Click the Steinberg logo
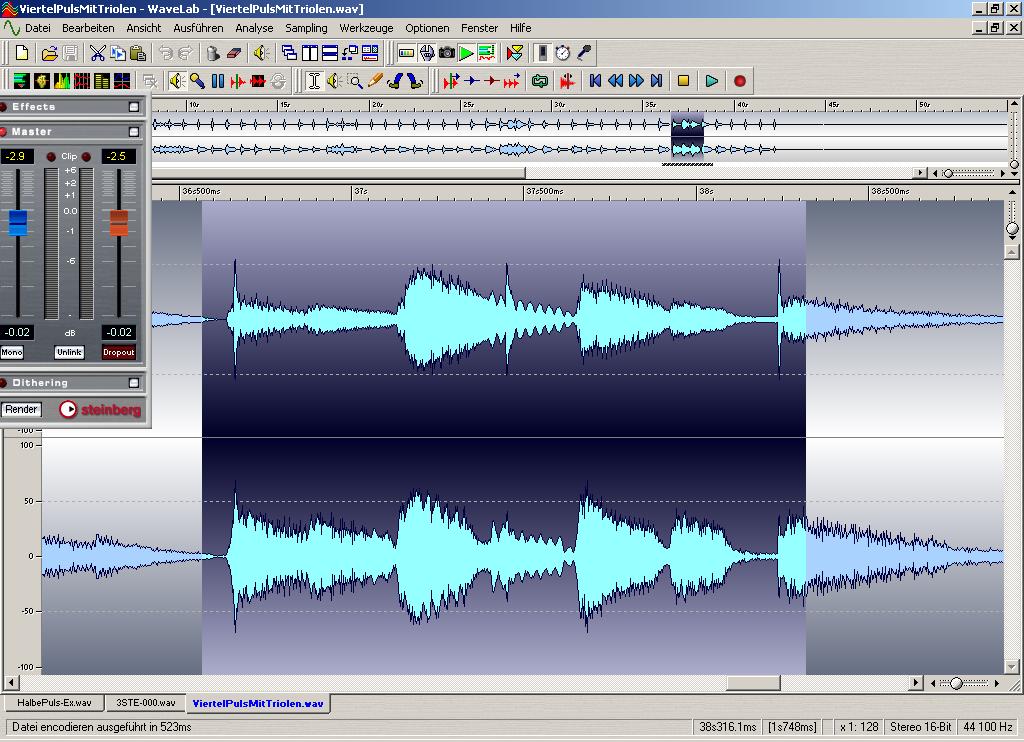 tap(100, 410)
